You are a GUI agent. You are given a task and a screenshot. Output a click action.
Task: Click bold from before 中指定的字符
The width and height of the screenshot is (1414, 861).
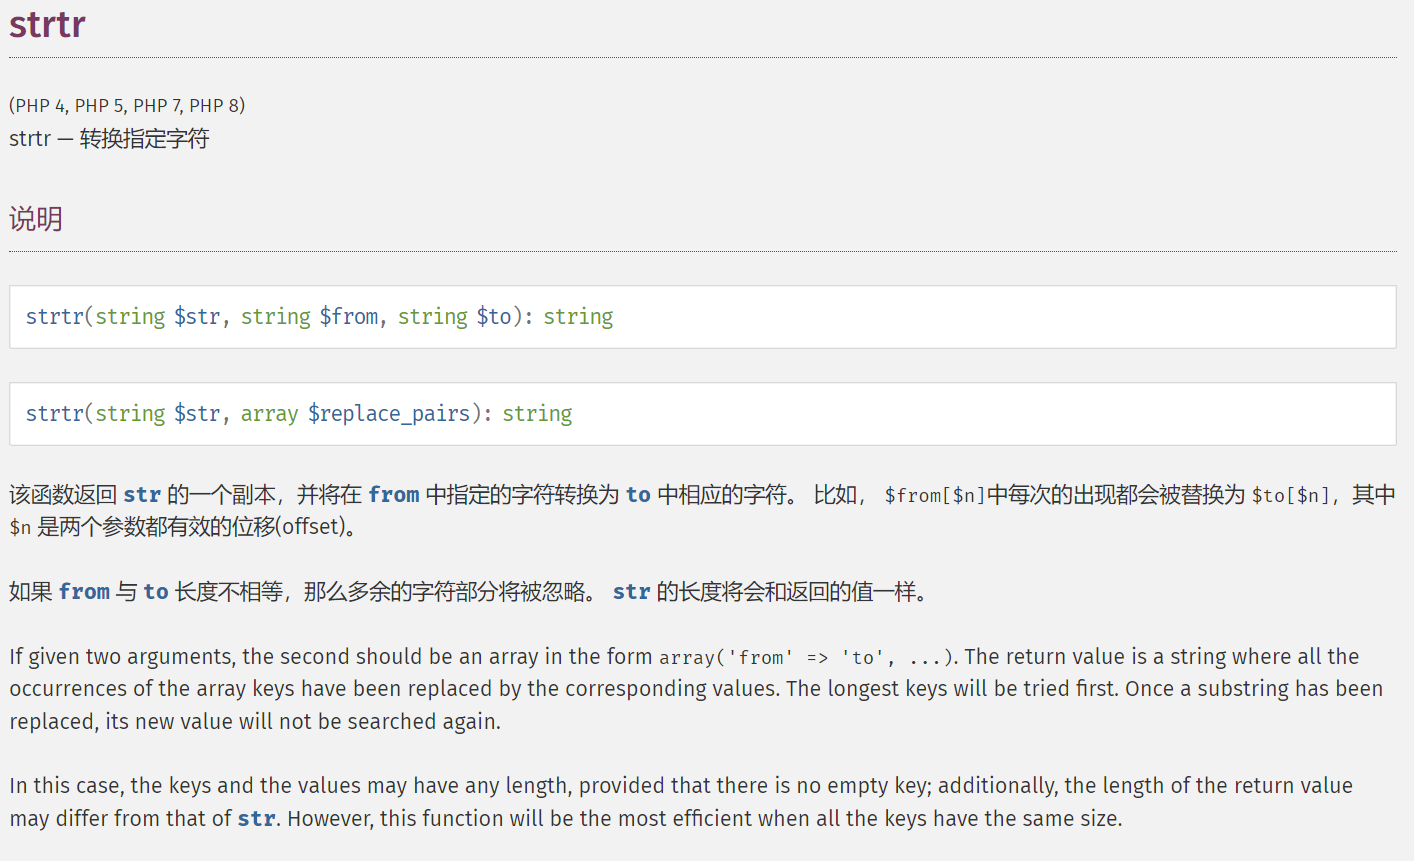coord(393,495)
